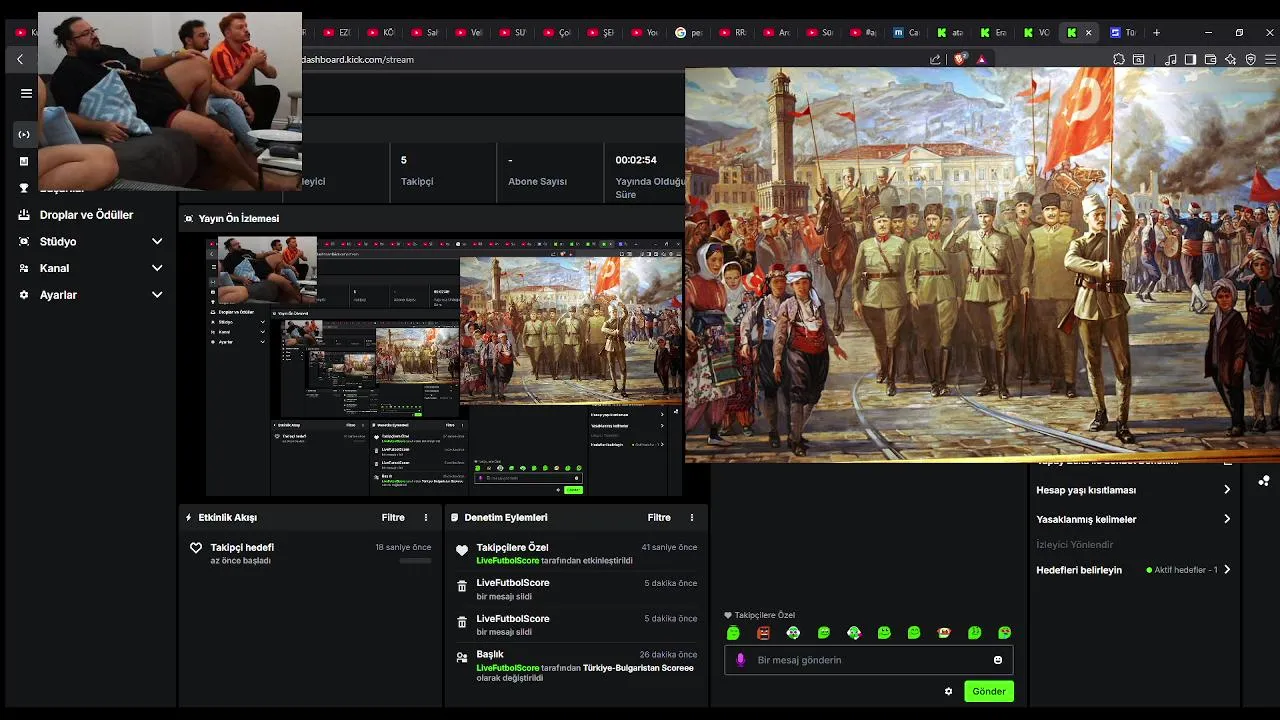Click the Kanal menu item
1280x720 pixels.
point(54,268)
